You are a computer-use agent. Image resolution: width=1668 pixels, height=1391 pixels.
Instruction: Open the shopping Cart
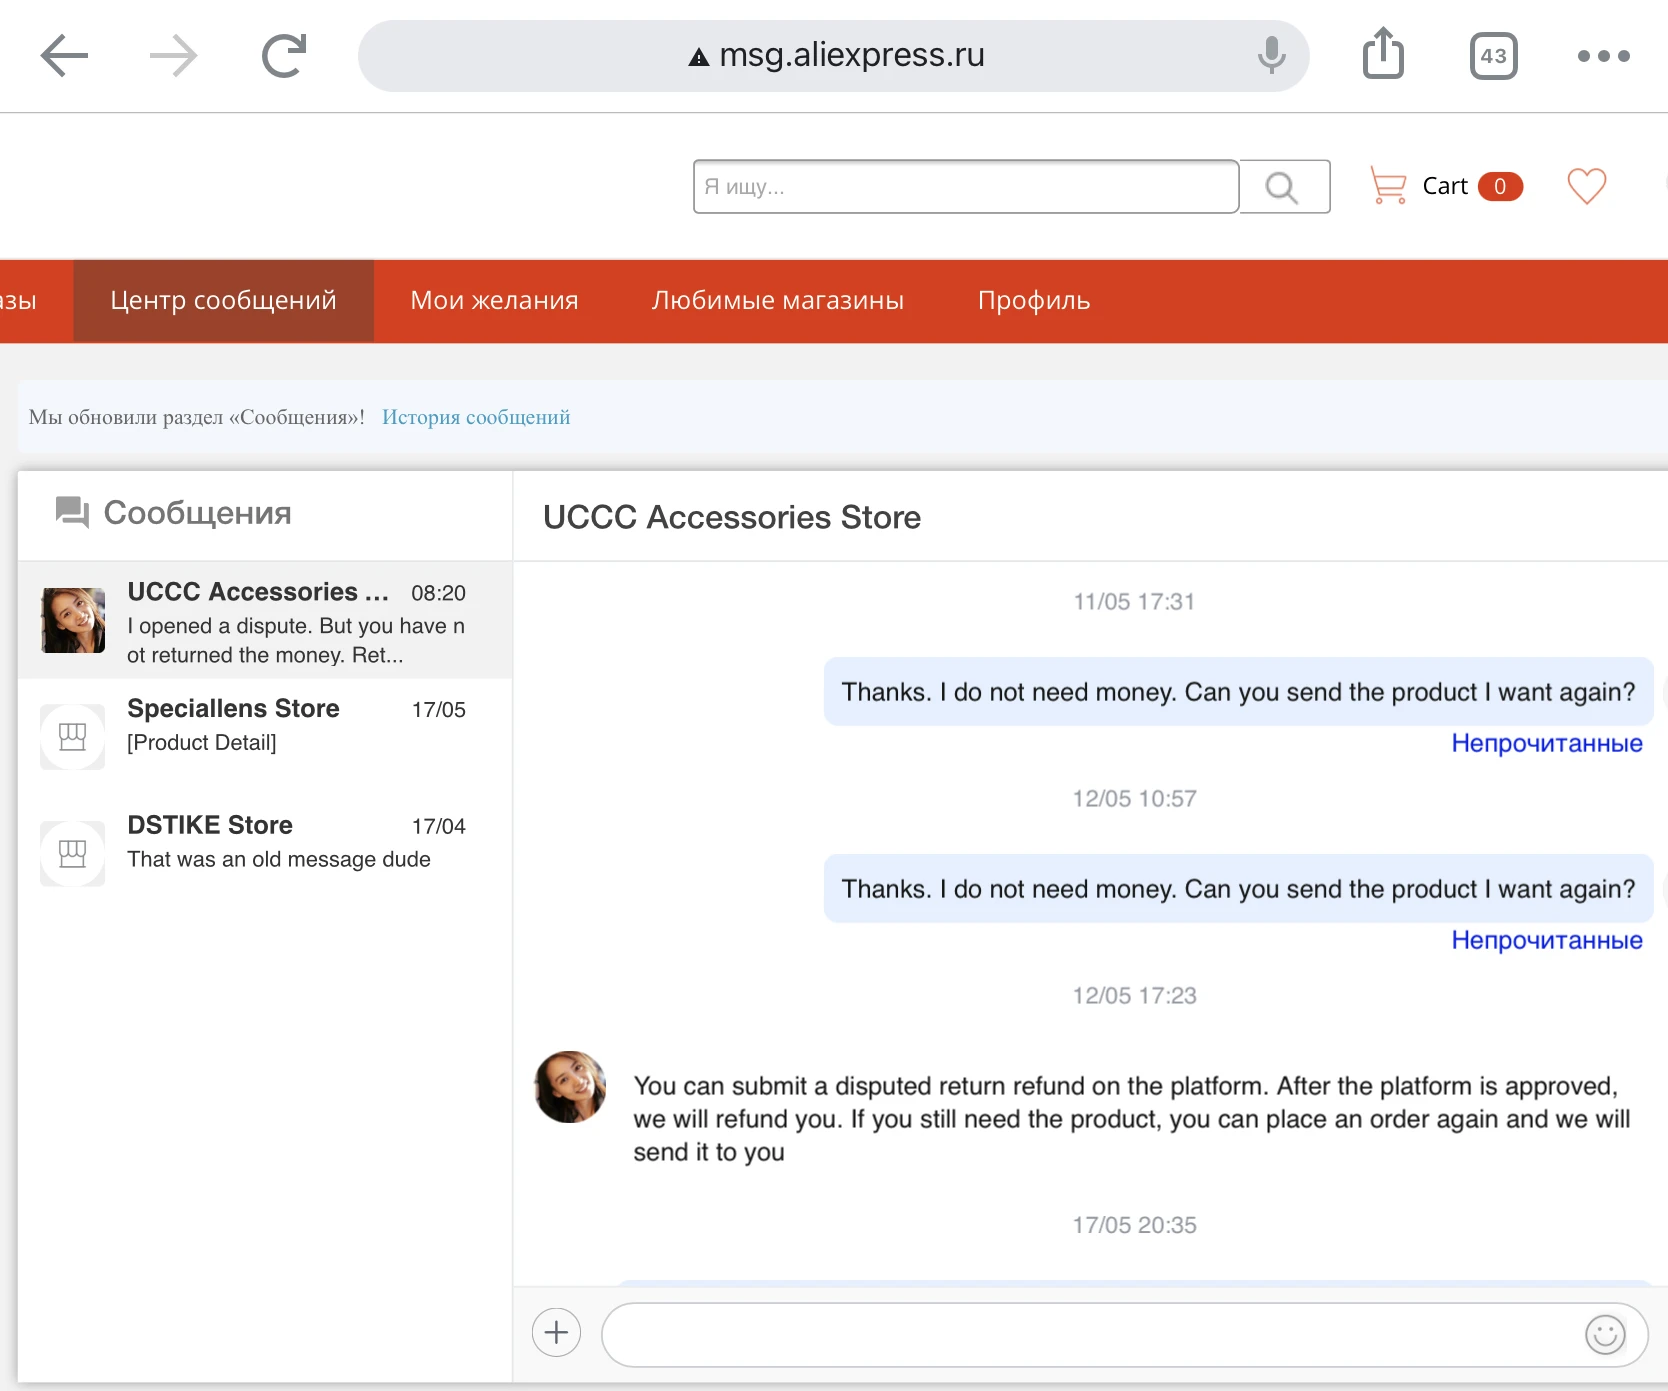click(x=1445, y=187)
